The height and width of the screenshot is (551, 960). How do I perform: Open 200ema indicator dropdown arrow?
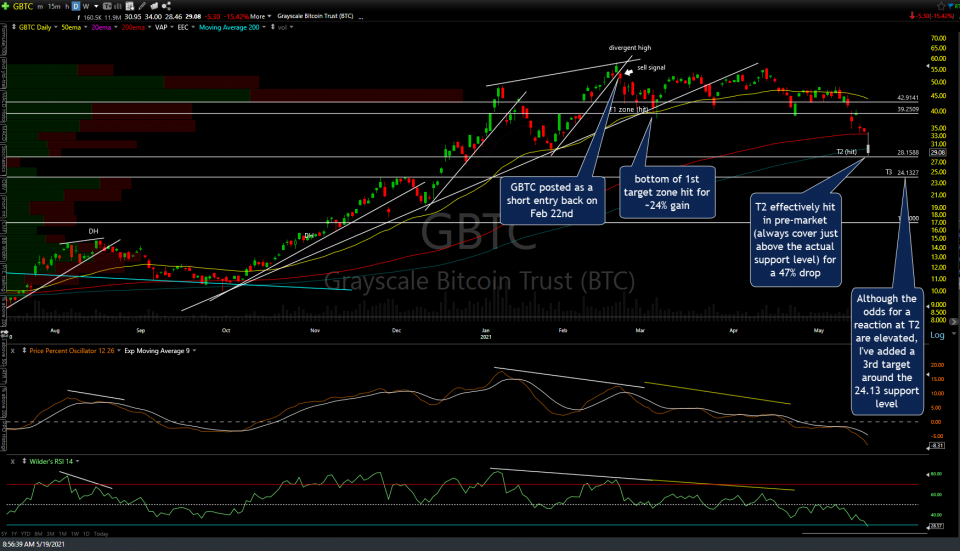149,27
